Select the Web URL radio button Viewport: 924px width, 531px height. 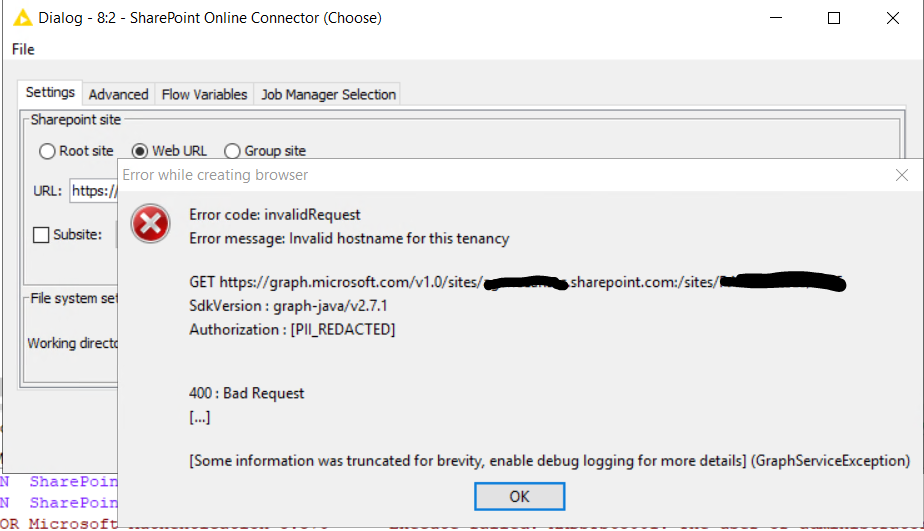coord(140,151)
